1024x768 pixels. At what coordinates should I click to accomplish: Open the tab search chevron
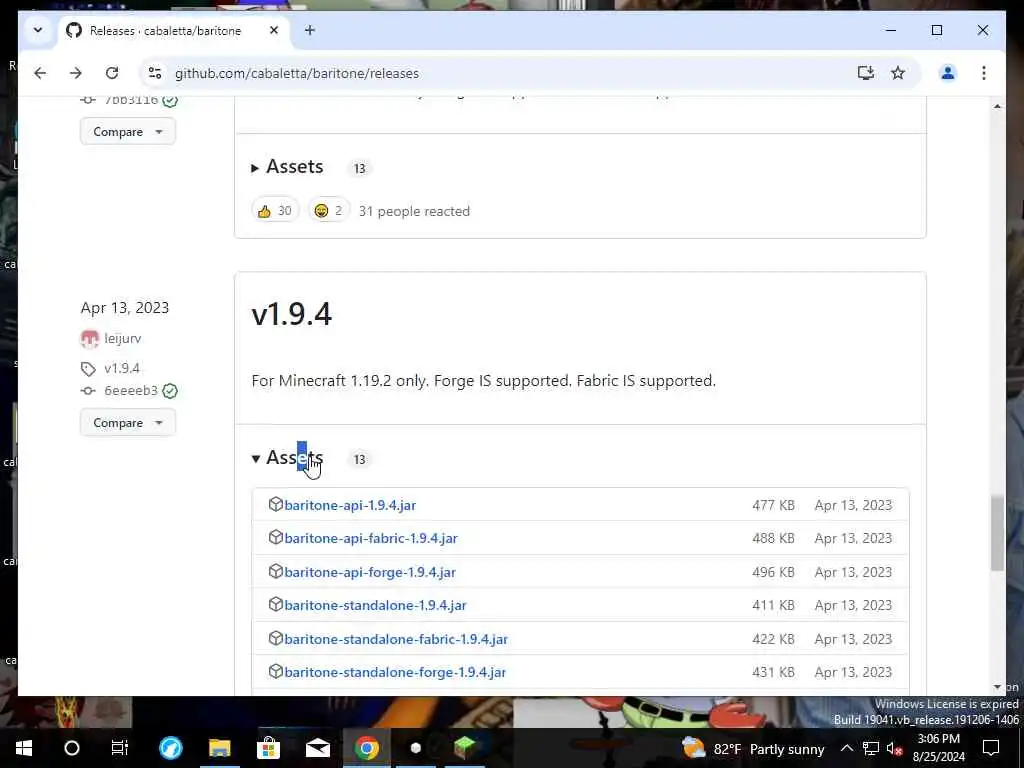(38, 30)
